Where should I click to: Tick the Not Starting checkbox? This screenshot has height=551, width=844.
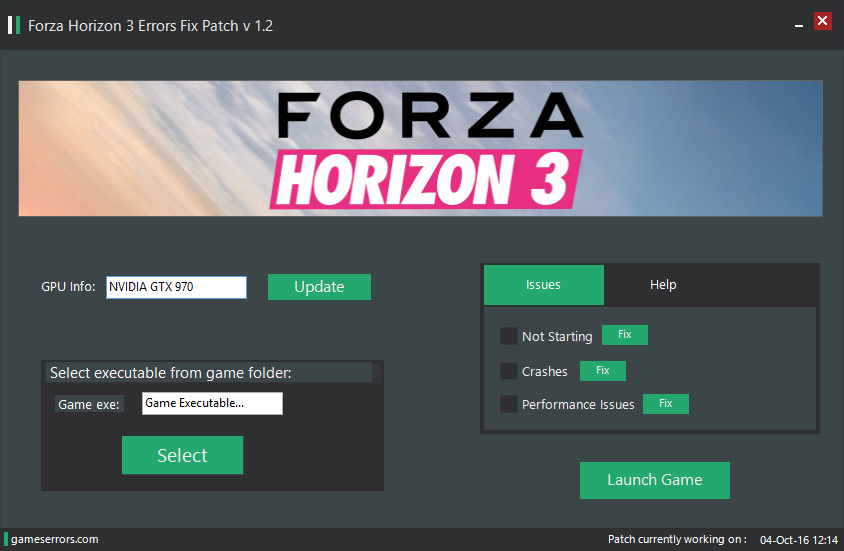tap(509, 336)
